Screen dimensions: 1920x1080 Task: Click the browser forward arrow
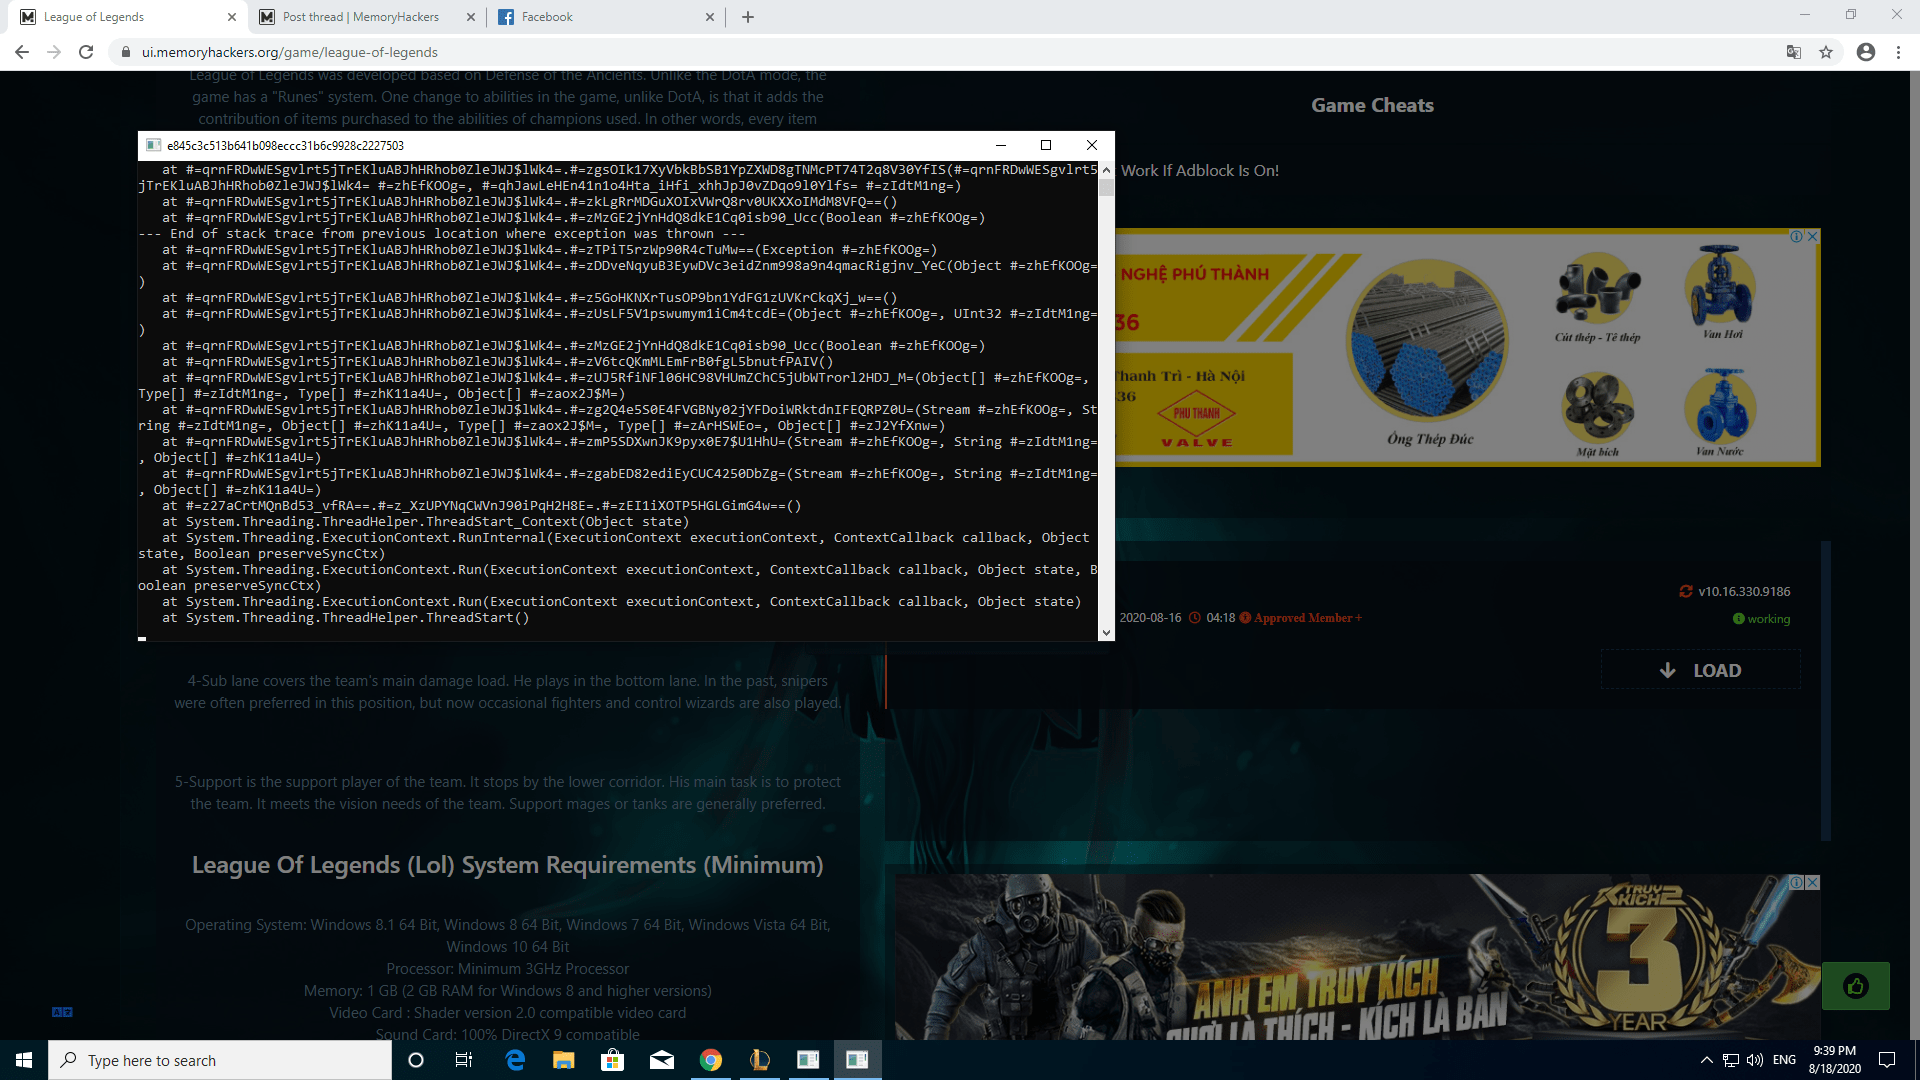[54, 52]
